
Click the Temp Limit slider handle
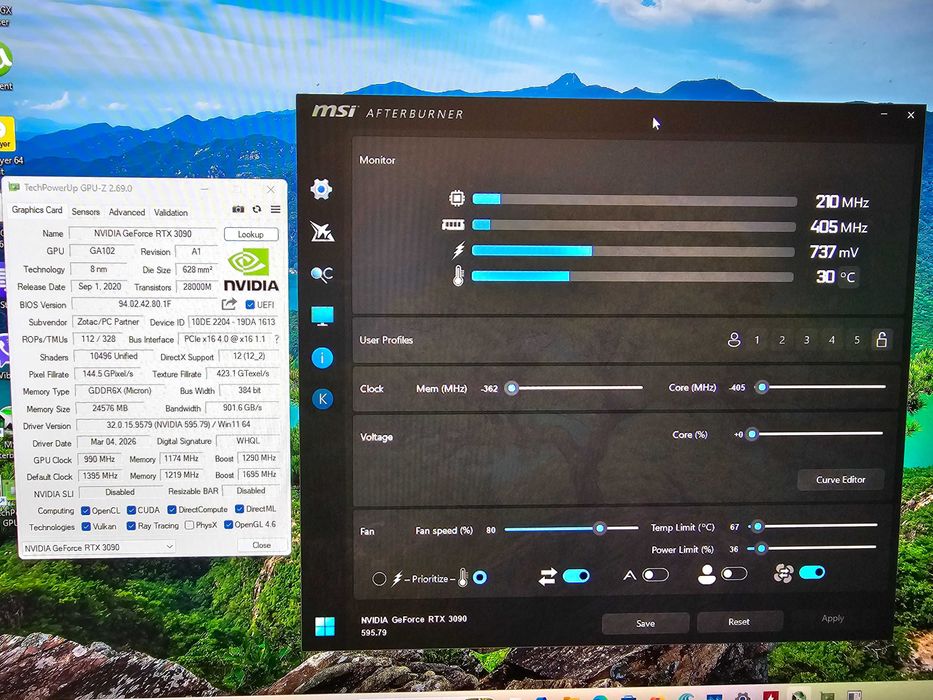tap(757, 526)
